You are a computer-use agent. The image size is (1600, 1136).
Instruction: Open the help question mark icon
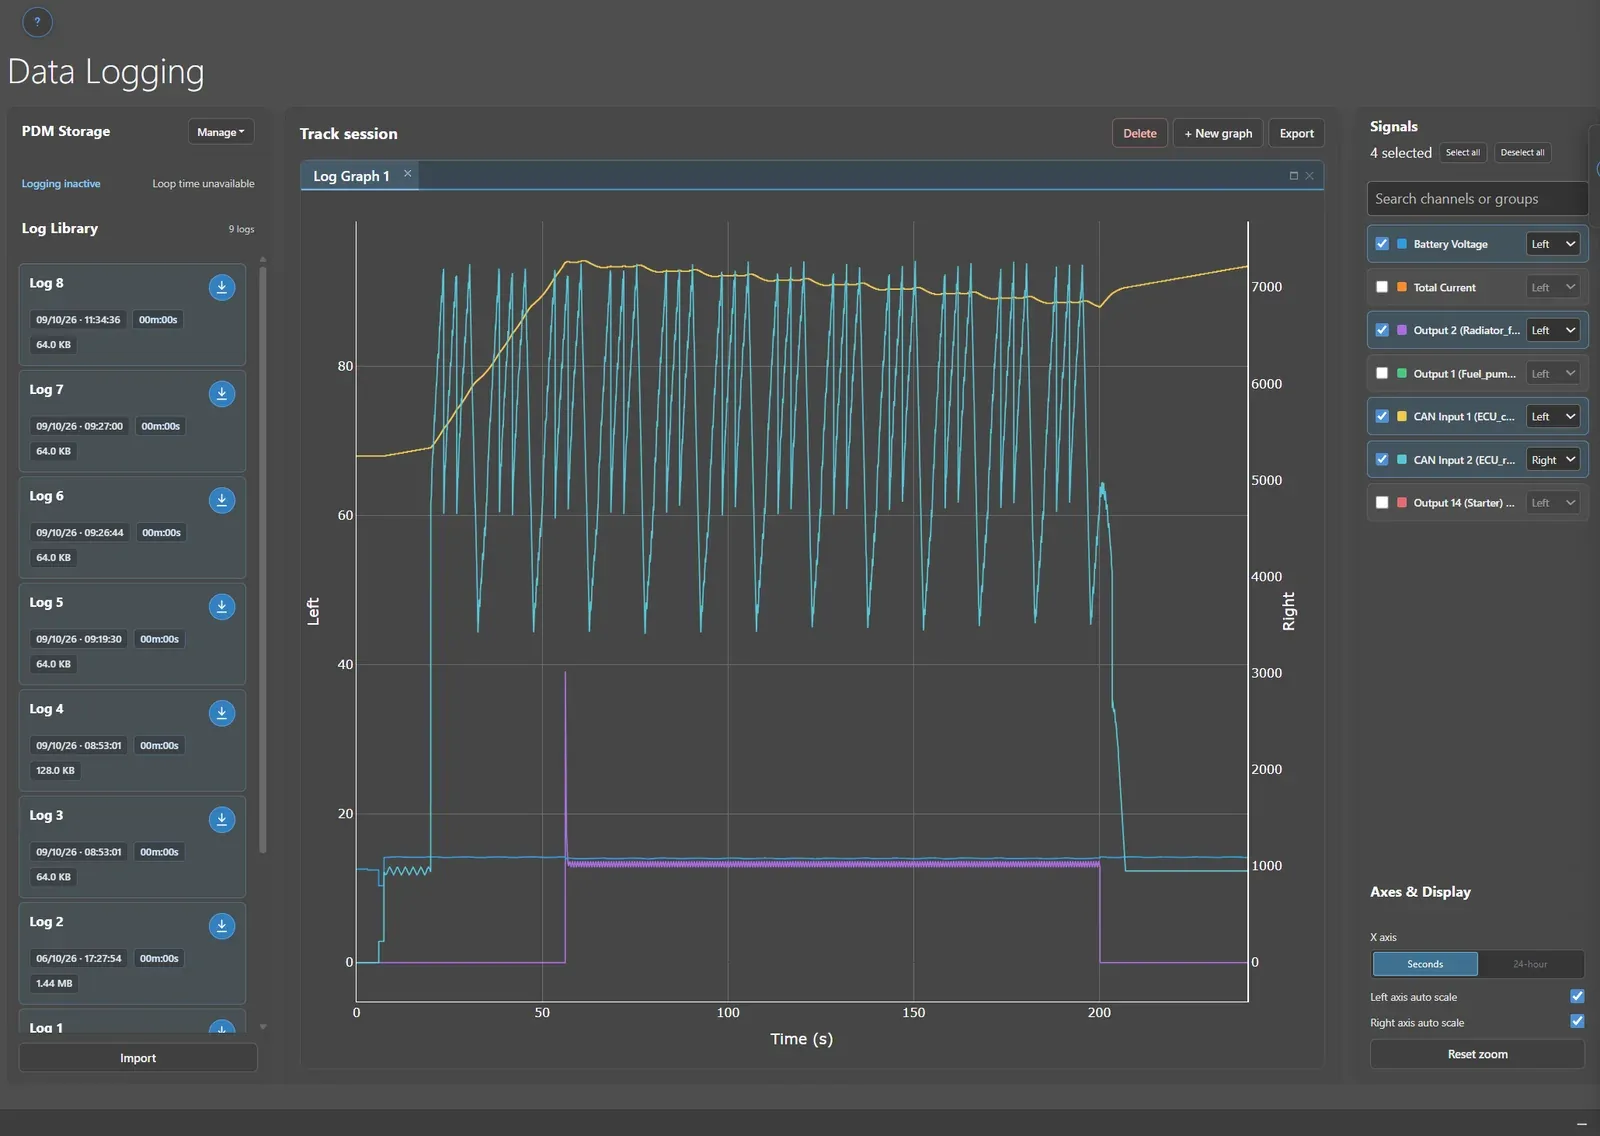click(x=37, y=22)
